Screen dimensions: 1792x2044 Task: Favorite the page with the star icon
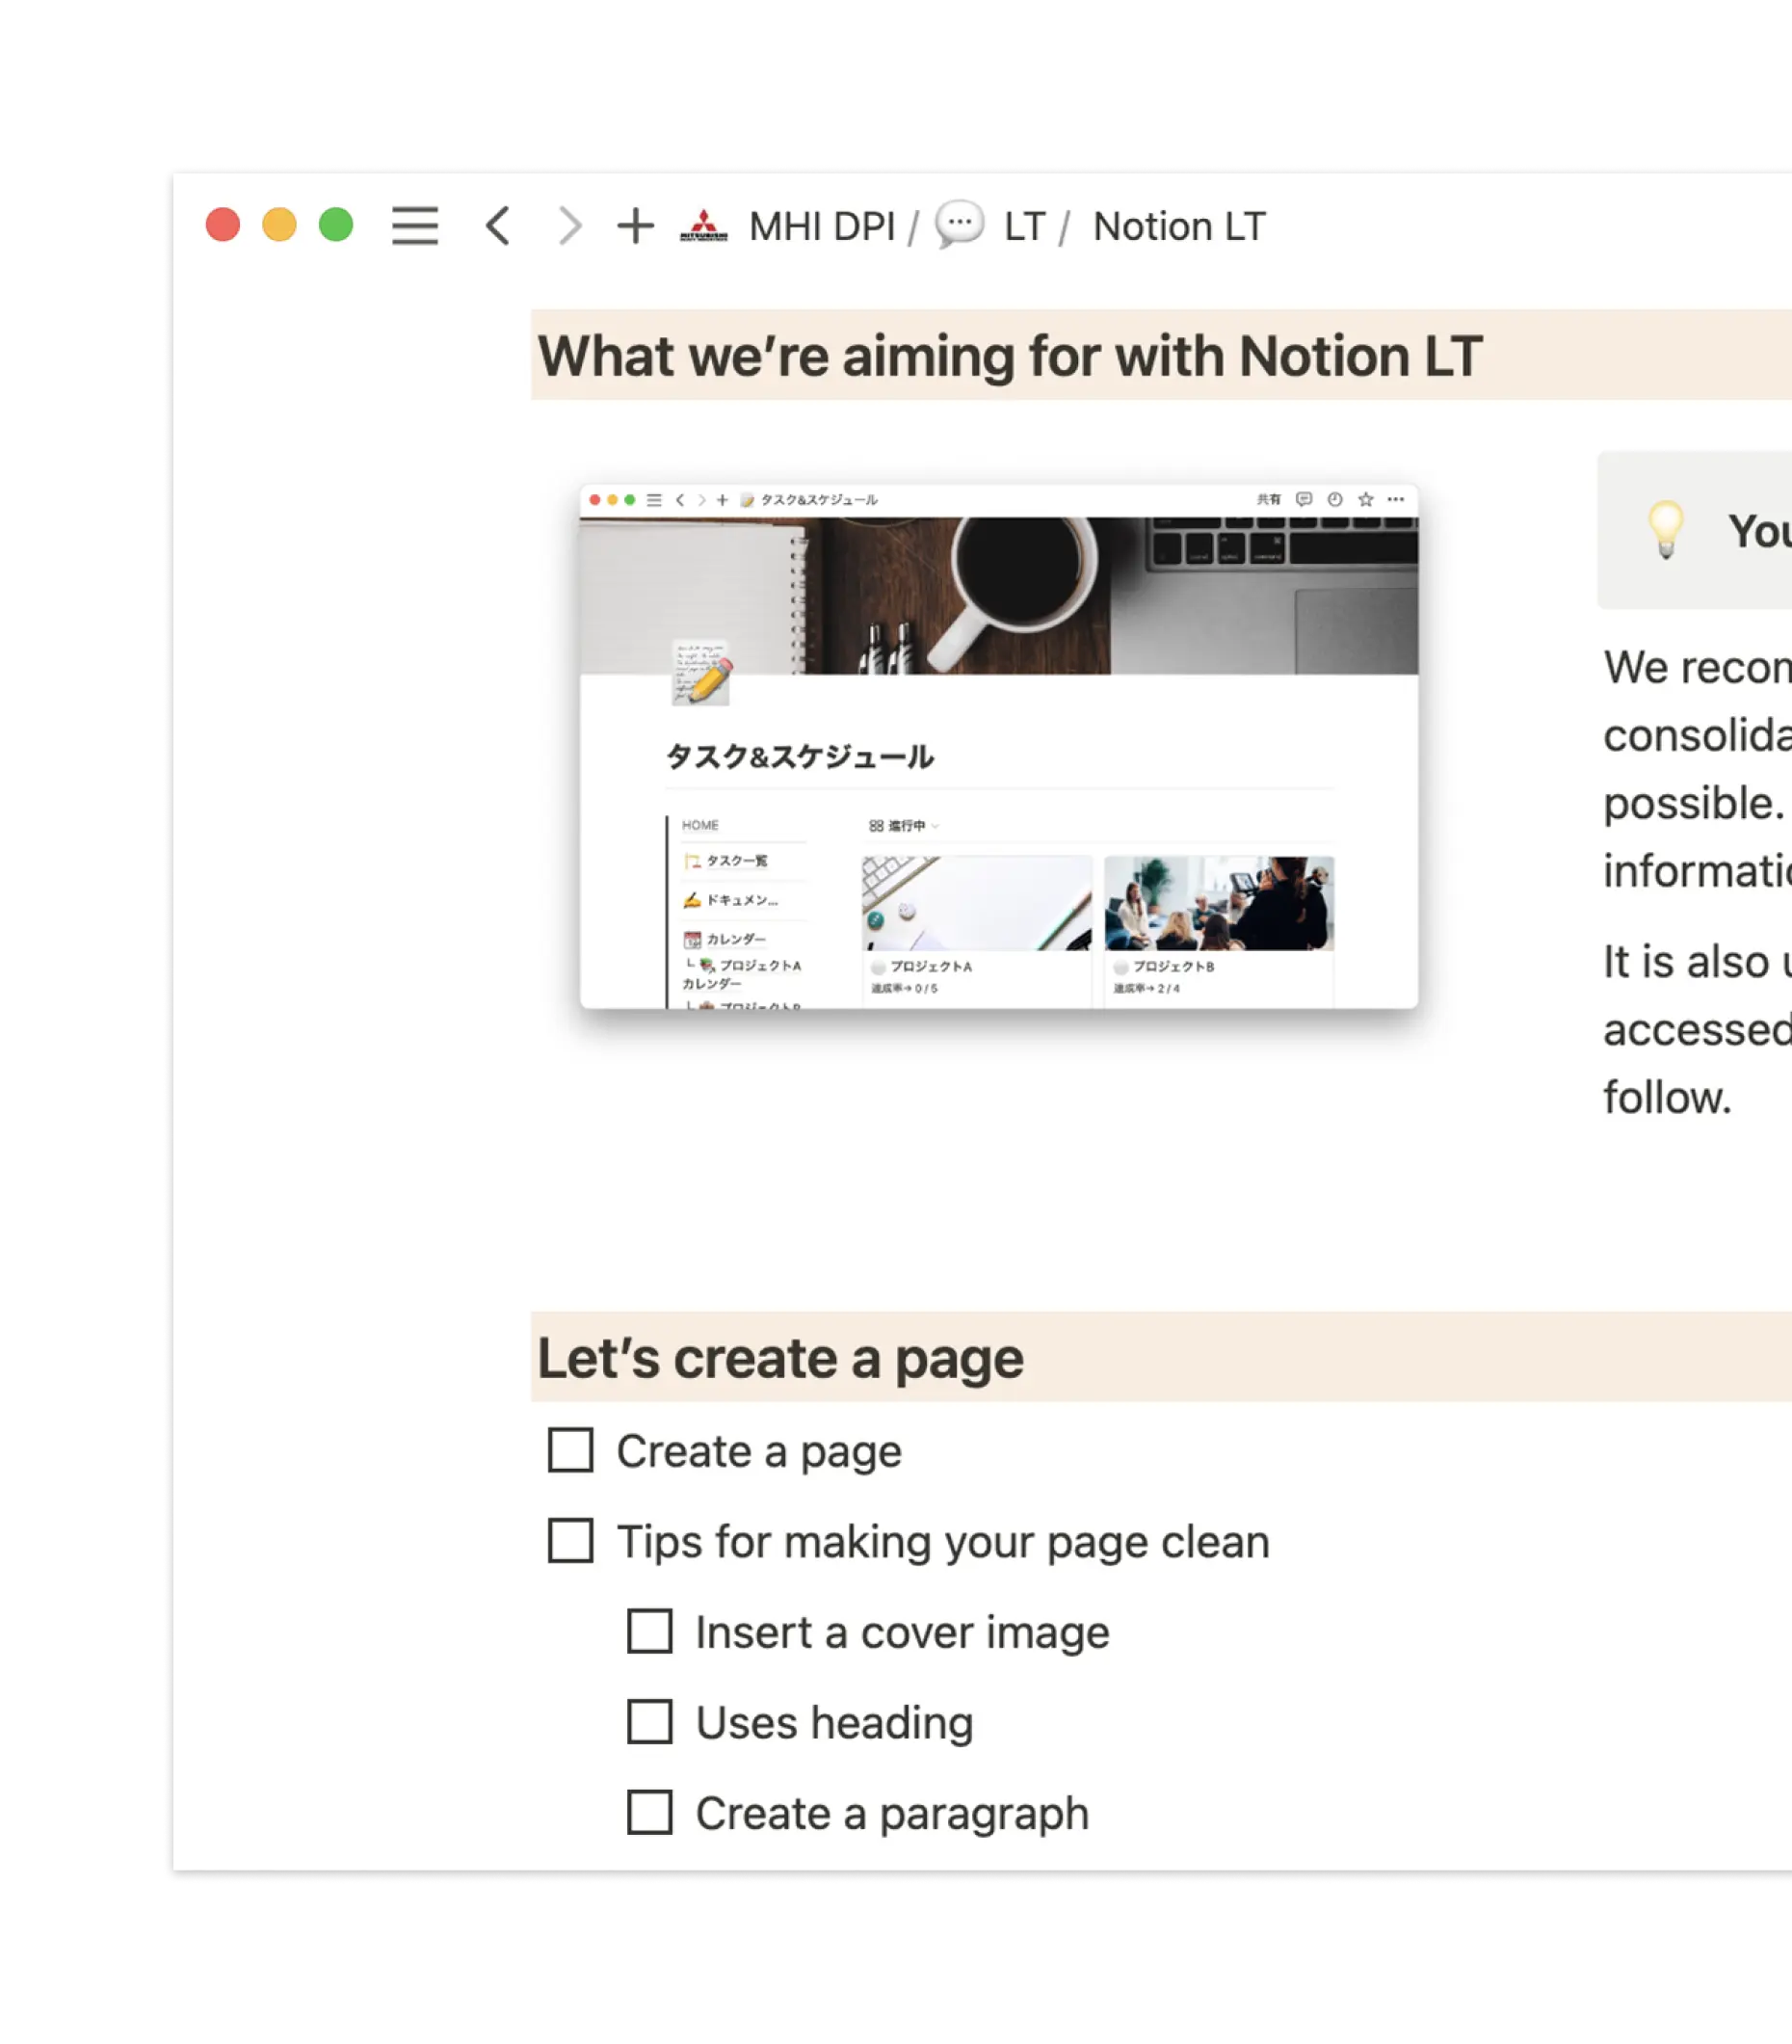(x=1364, y=498)
